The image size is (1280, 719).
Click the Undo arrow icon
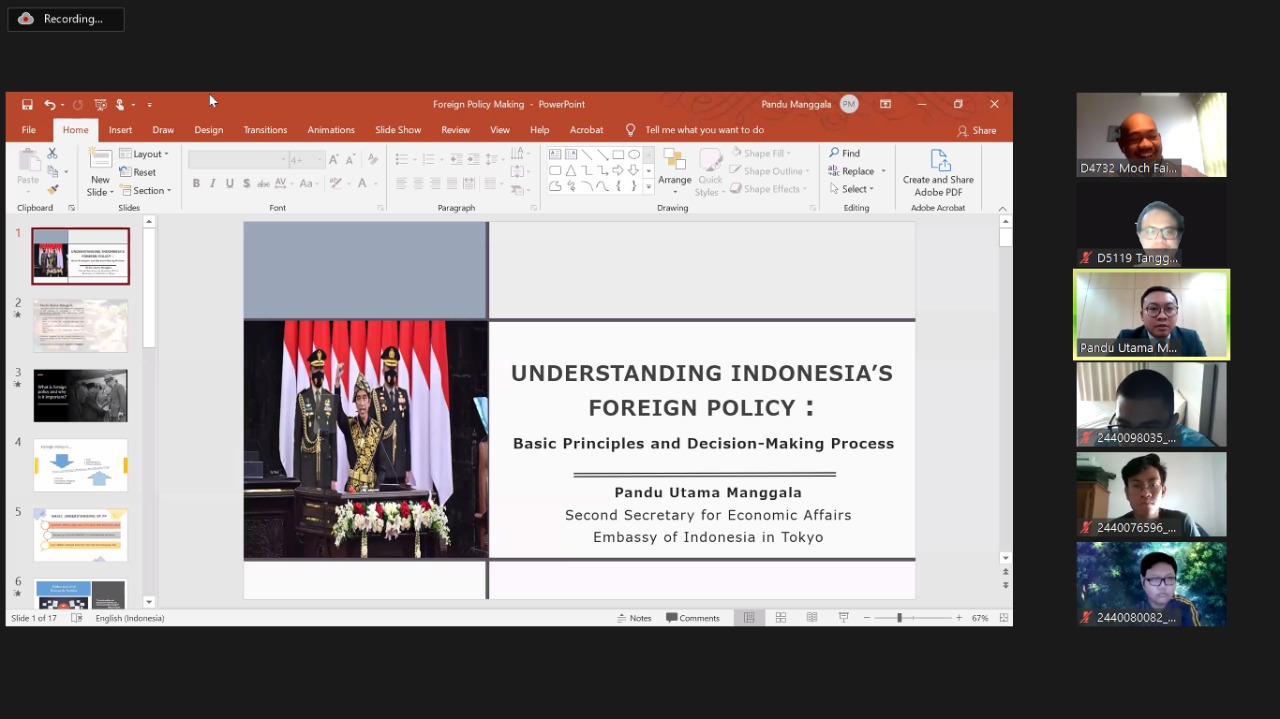click(49, 104)
